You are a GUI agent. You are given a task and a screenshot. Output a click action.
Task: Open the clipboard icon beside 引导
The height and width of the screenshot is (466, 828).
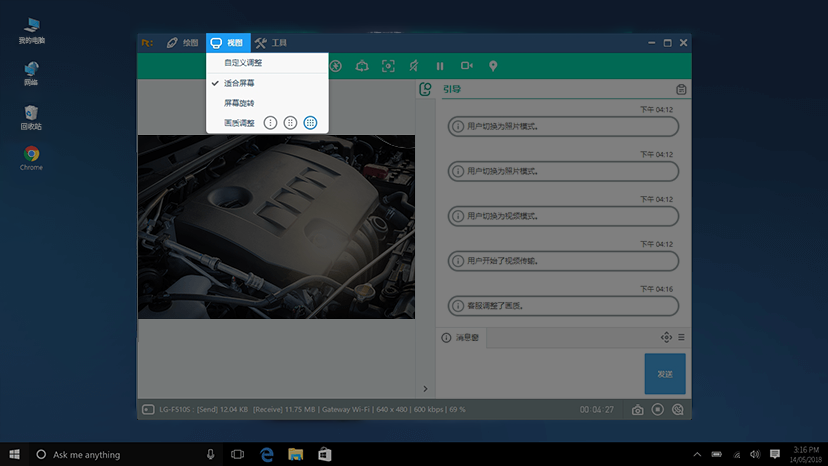pos(681,89)
